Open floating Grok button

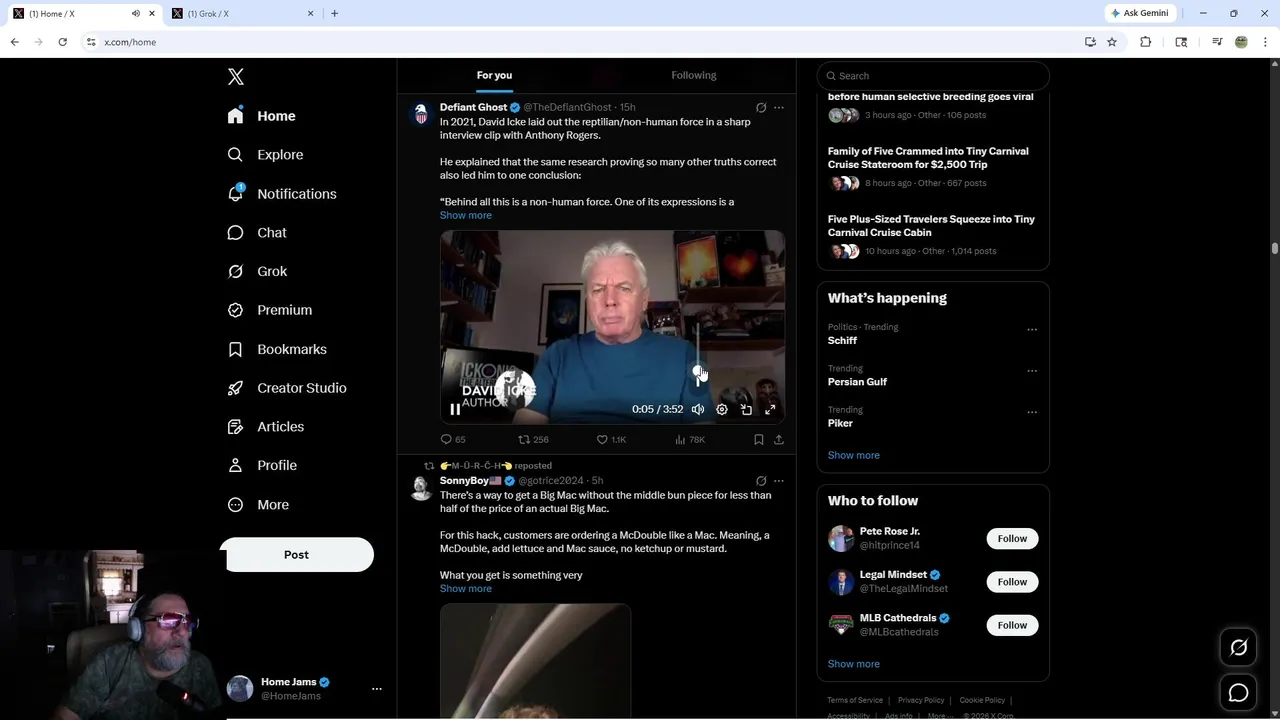pyautogui.click(x=1238, y=648)
